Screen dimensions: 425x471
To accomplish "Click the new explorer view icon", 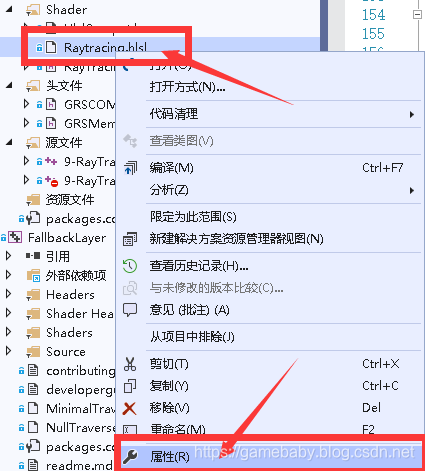I will pyautogui.click(x=130, y=239).
